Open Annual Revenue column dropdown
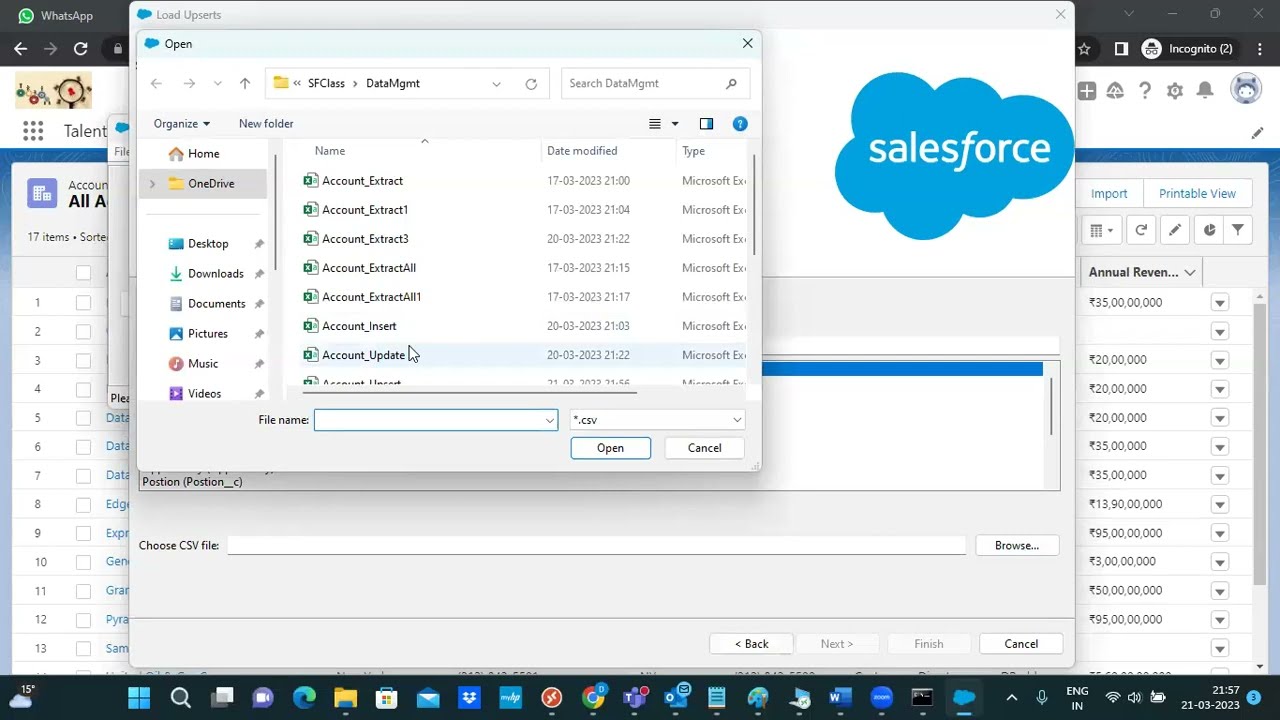The height and width of the screenshot is (720, 1280). click(x=1190, y=273)
